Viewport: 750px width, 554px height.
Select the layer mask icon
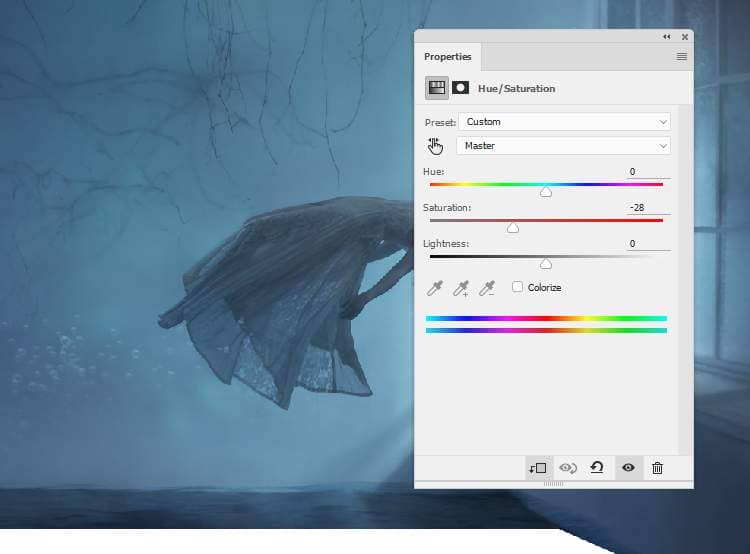pyautogui.click(x=461, y=88)
